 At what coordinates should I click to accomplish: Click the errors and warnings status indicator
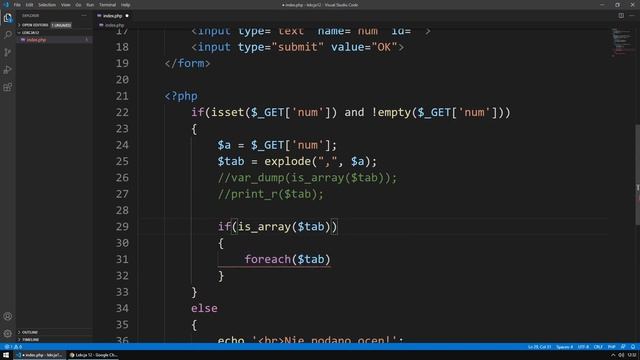[13, 347]
